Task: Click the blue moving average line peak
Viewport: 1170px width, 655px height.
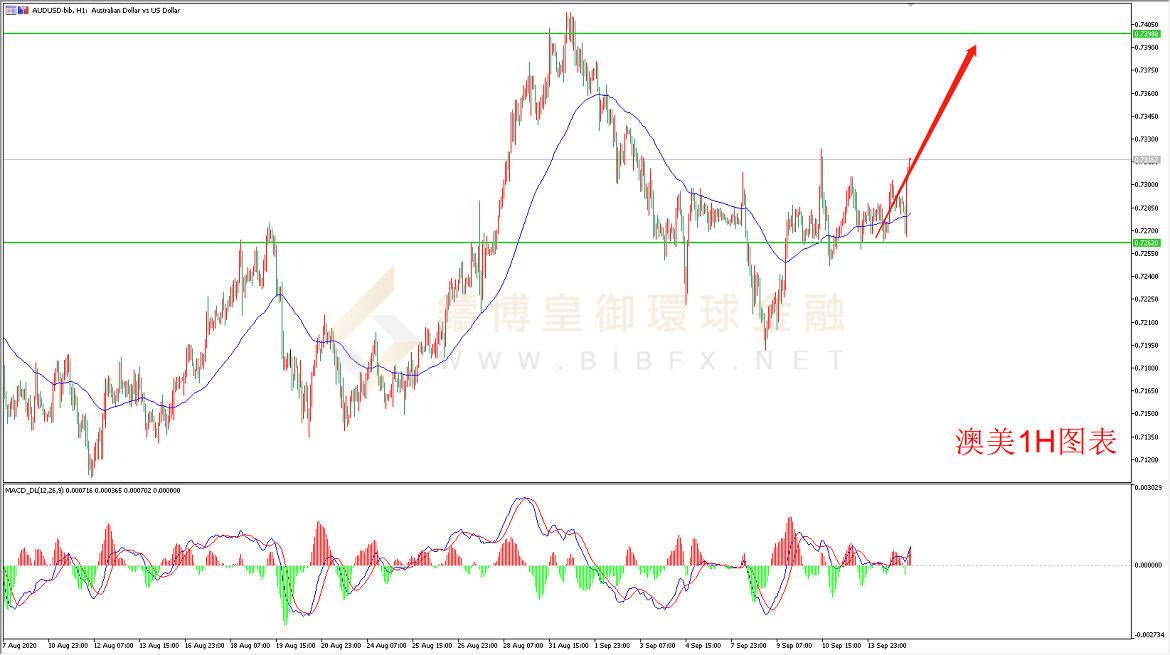Action: pos(601,95)
